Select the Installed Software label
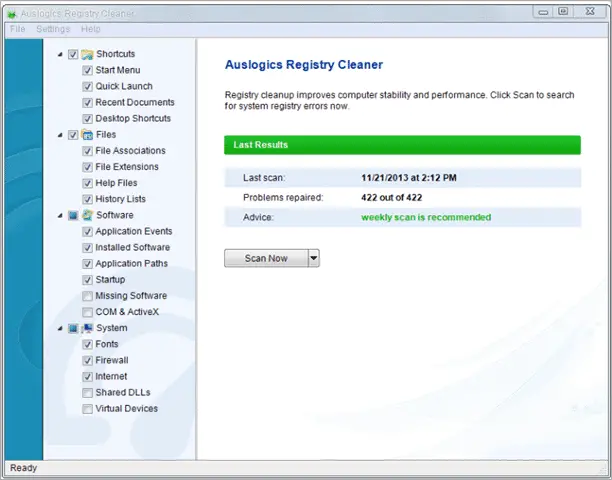612x480 pixels. click(133, 247)
